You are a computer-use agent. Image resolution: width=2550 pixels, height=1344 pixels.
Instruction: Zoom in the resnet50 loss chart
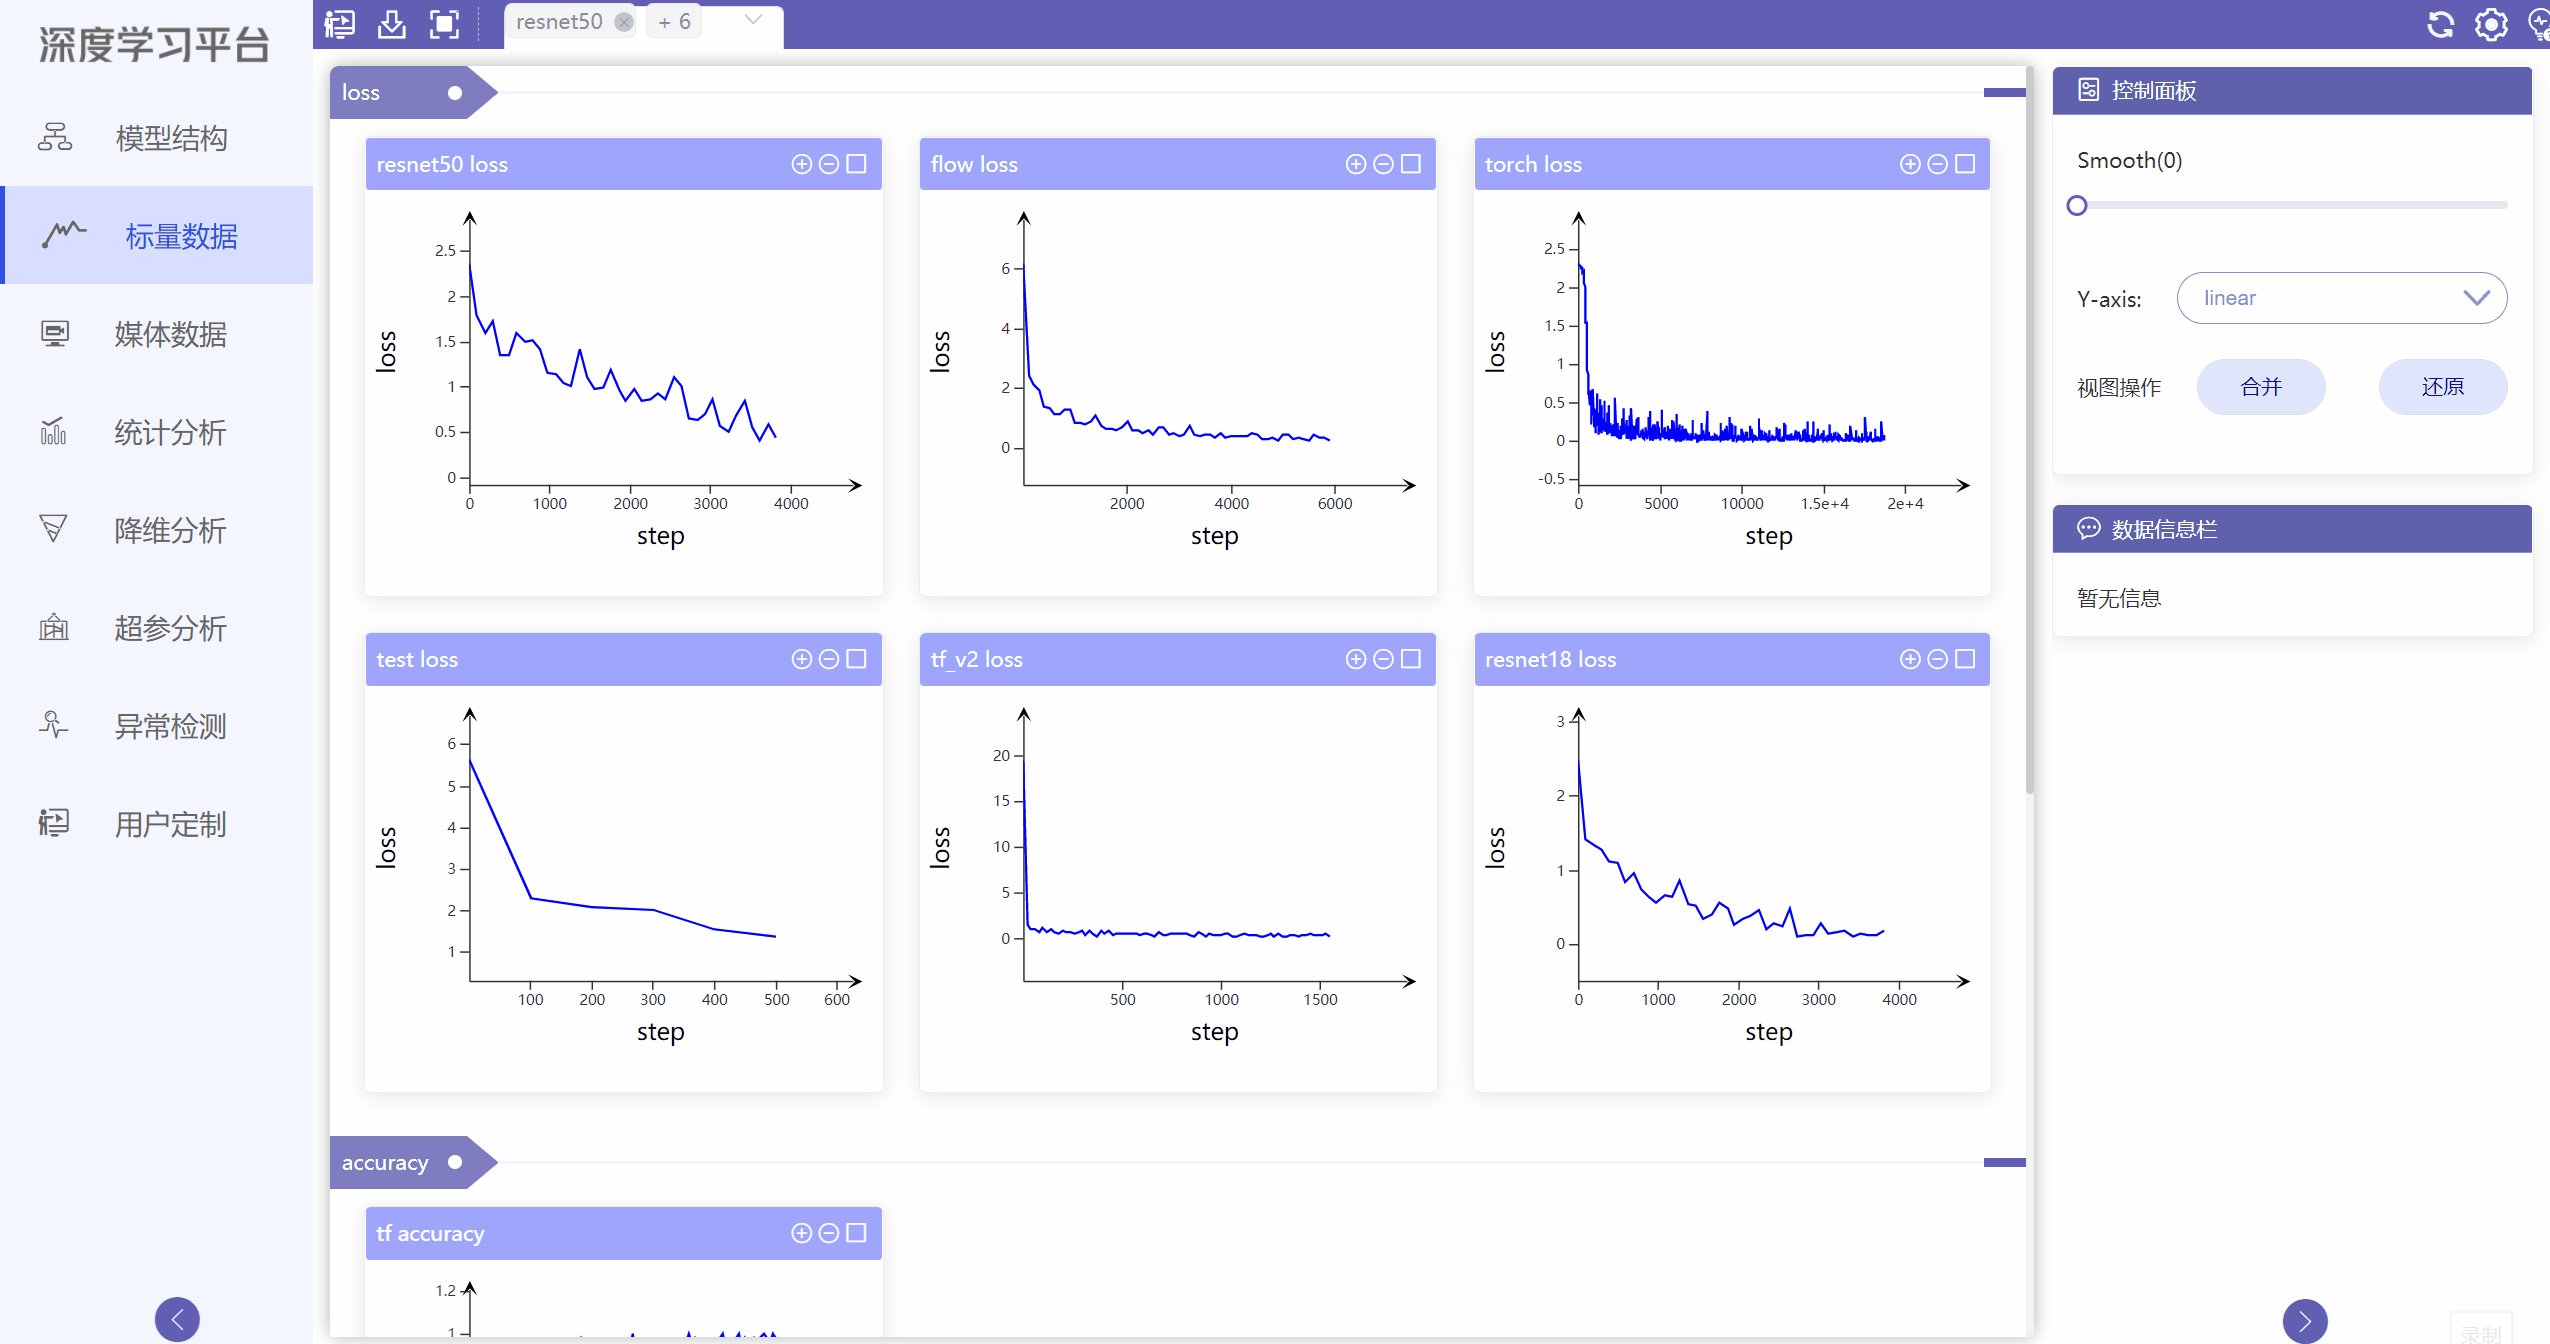pos(801,164)
